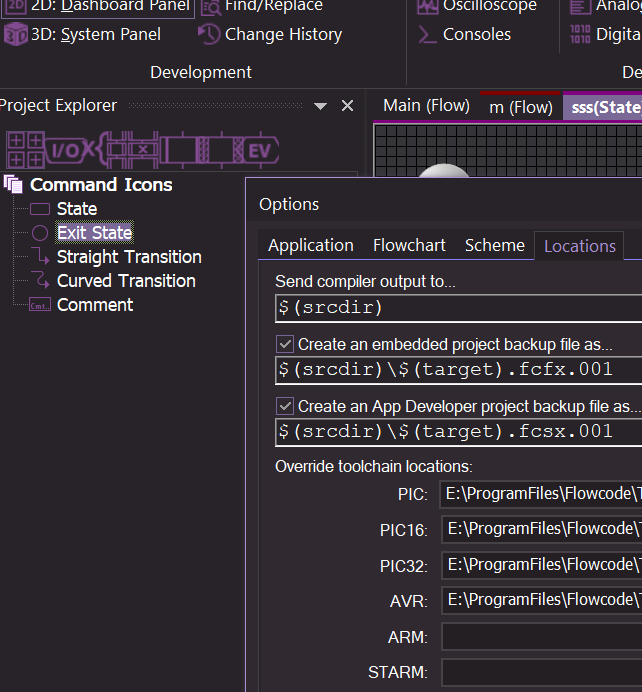Image resolution: width=642 pixels, height=692 pixels.
Task: Select the four-plus grid Command Icons view
Action: tap(25, 150)
